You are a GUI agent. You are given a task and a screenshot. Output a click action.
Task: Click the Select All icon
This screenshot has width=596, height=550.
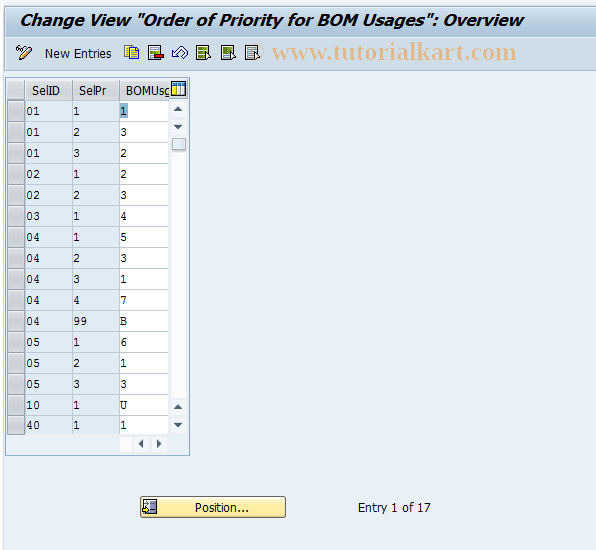[203, 53]
